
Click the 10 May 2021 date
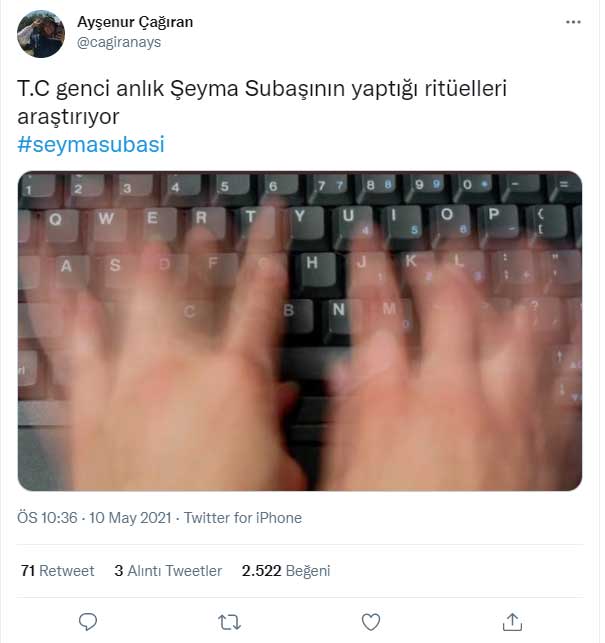130,518
